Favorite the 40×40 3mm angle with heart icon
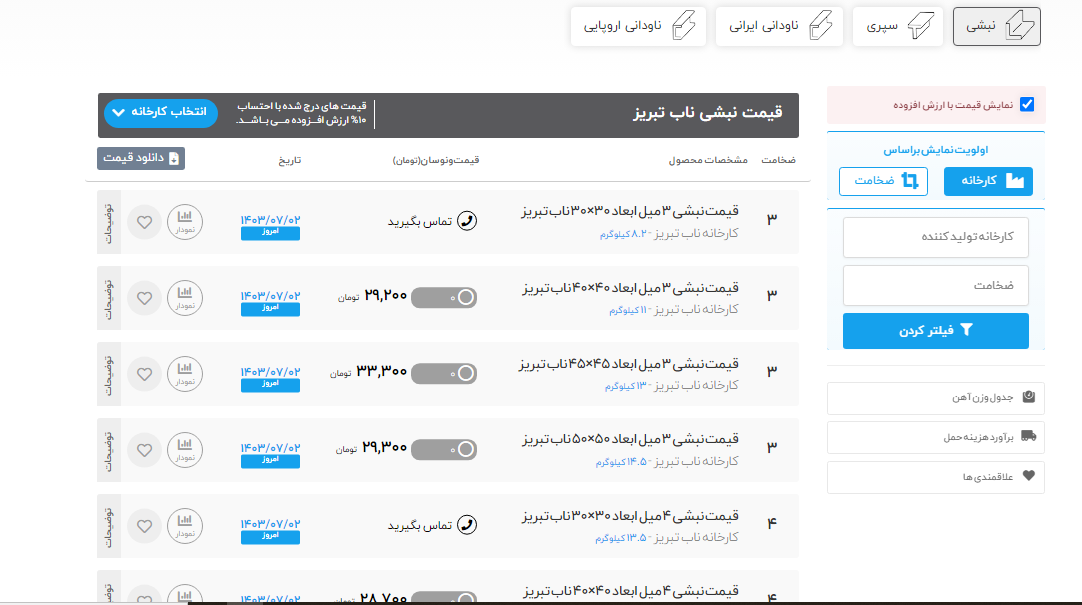The height and width of the screenshot is (605, 1082). point(145,298)
